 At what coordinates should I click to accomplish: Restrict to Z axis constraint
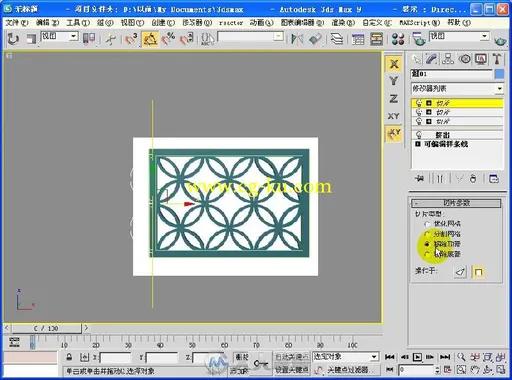(x=394, y=99)
